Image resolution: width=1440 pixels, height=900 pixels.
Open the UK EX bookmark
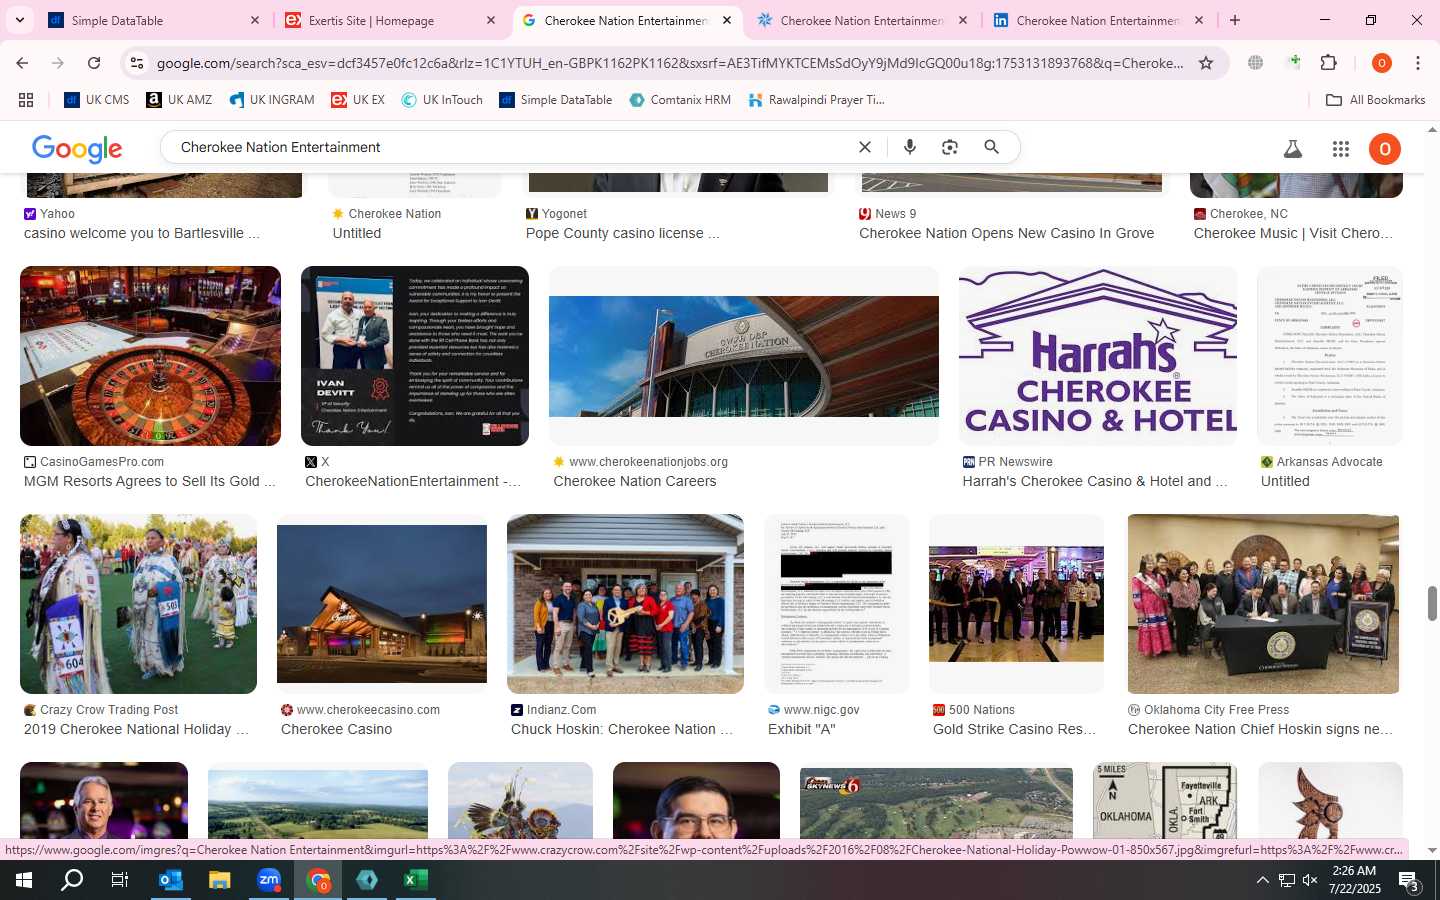(358, 100)
